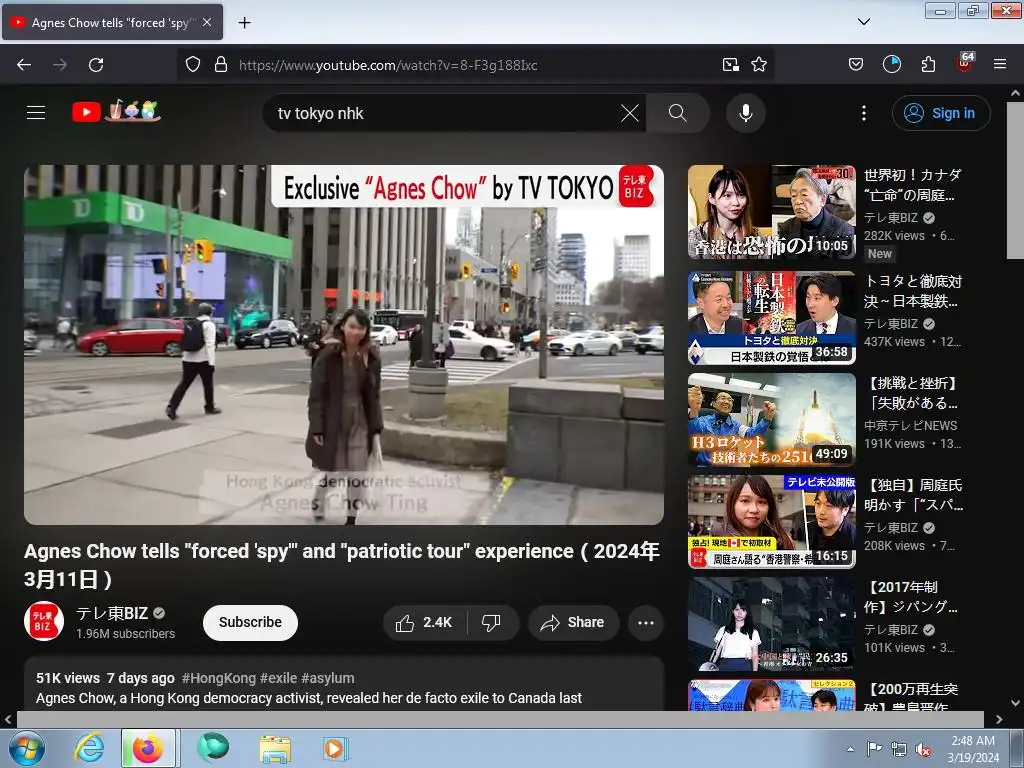
Task: Open the #exile hashtag link
Action: tap(278, 679)
